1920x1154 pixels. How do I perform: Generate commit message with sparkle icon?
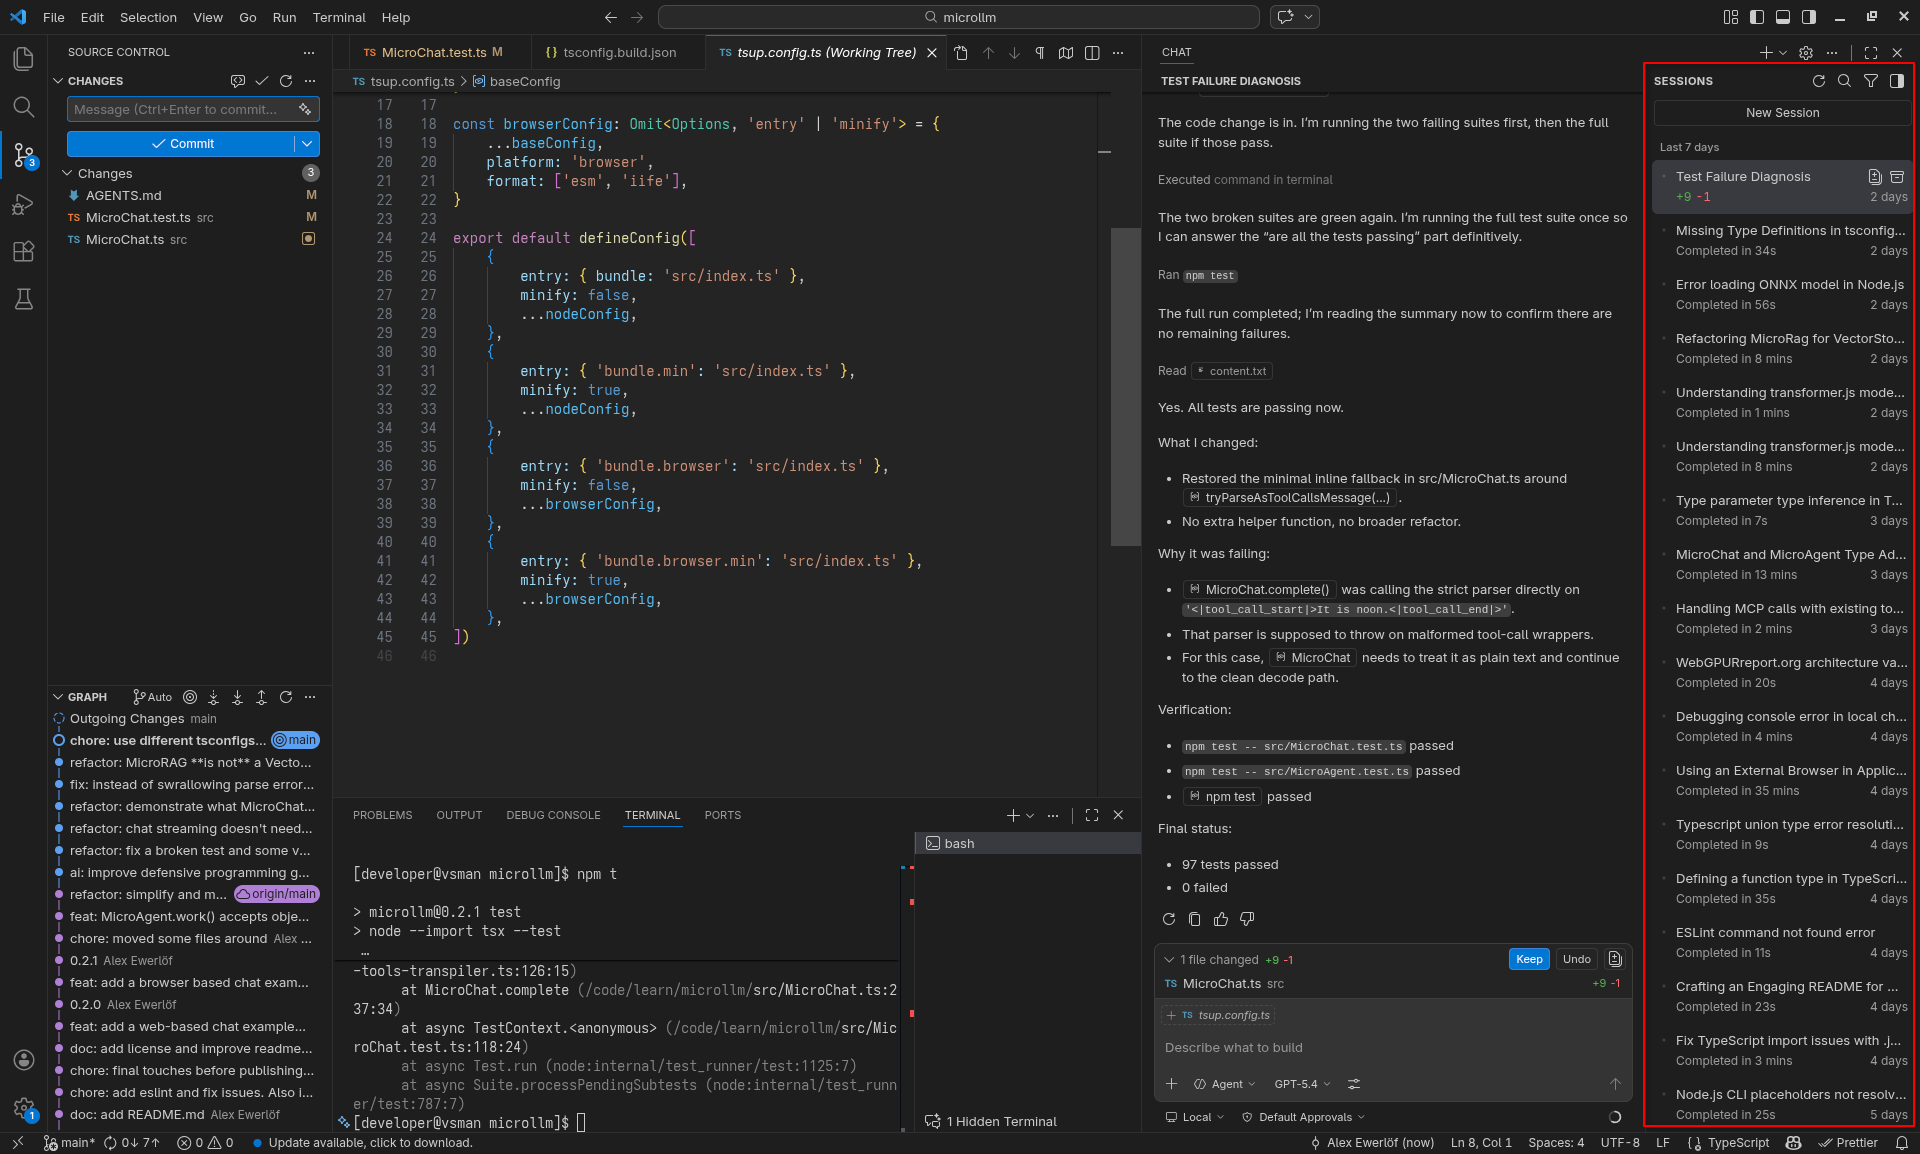point(304,109)
